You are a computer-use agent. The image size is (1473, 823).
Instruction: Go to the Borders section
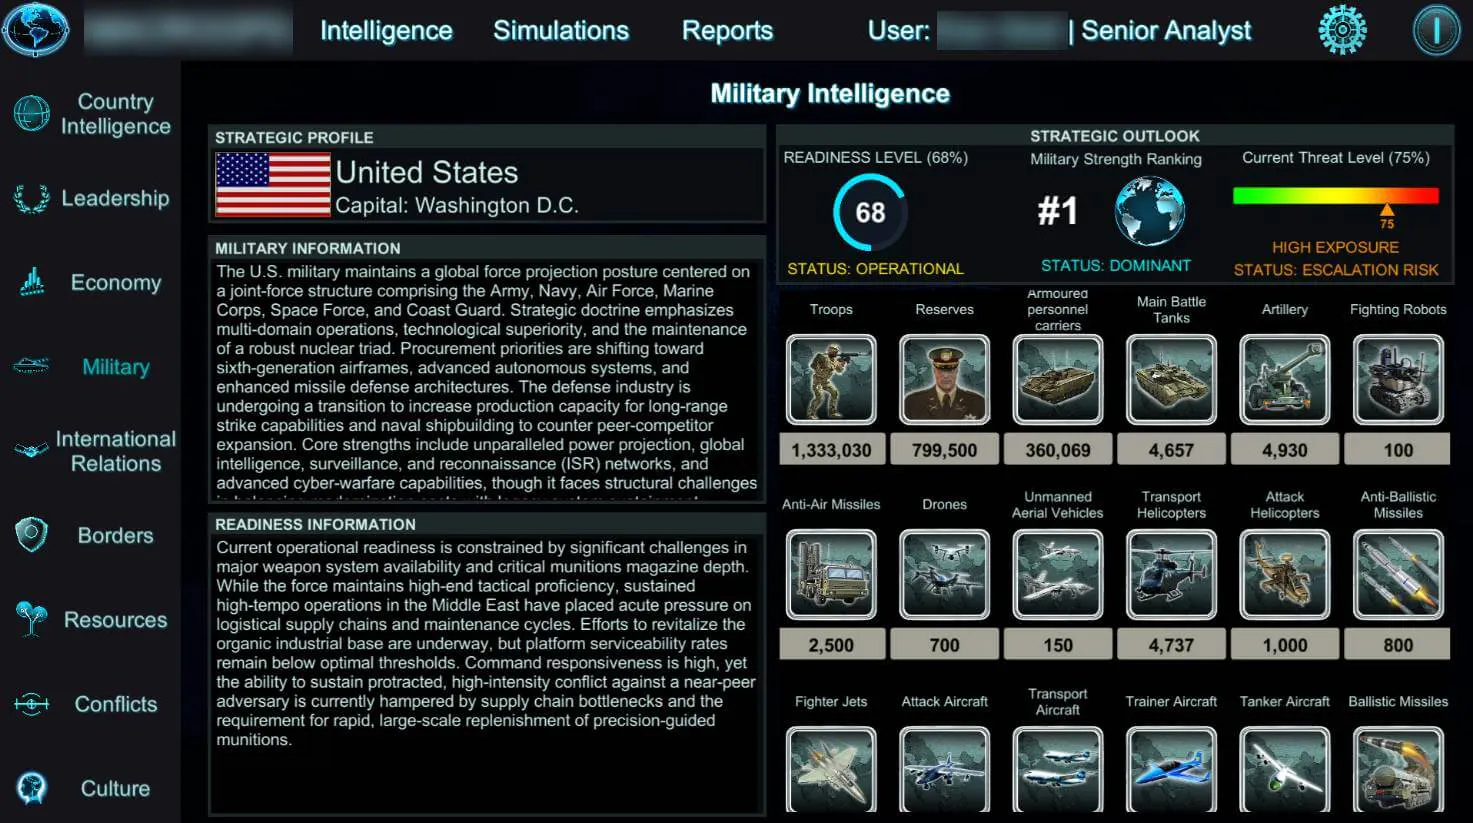(115, 535)
